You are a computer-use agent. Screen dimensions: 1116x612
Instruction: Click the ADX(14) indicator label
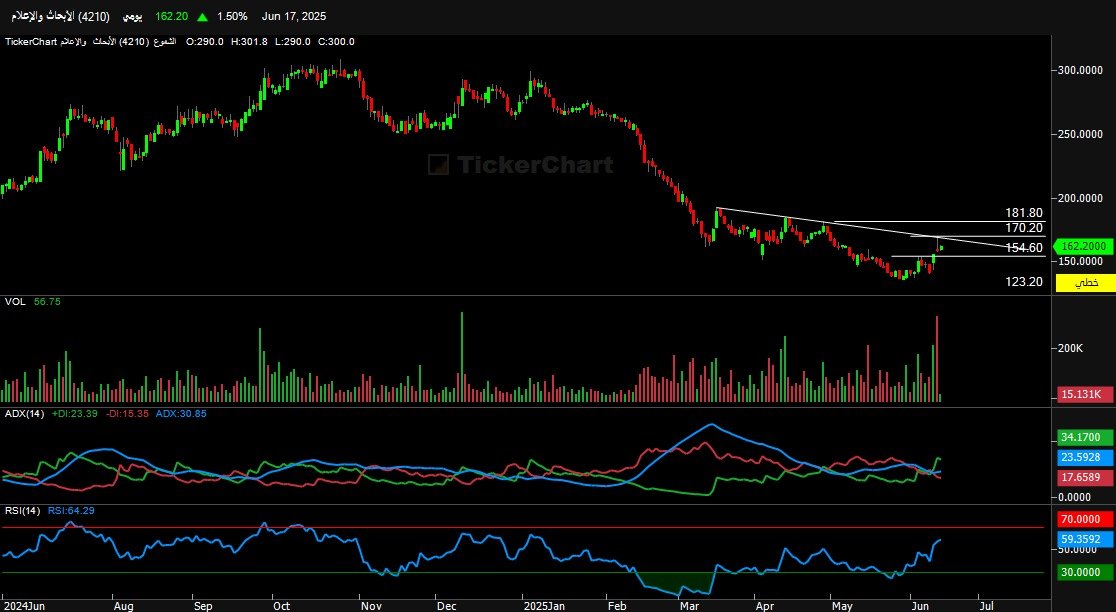click(24, 413)
